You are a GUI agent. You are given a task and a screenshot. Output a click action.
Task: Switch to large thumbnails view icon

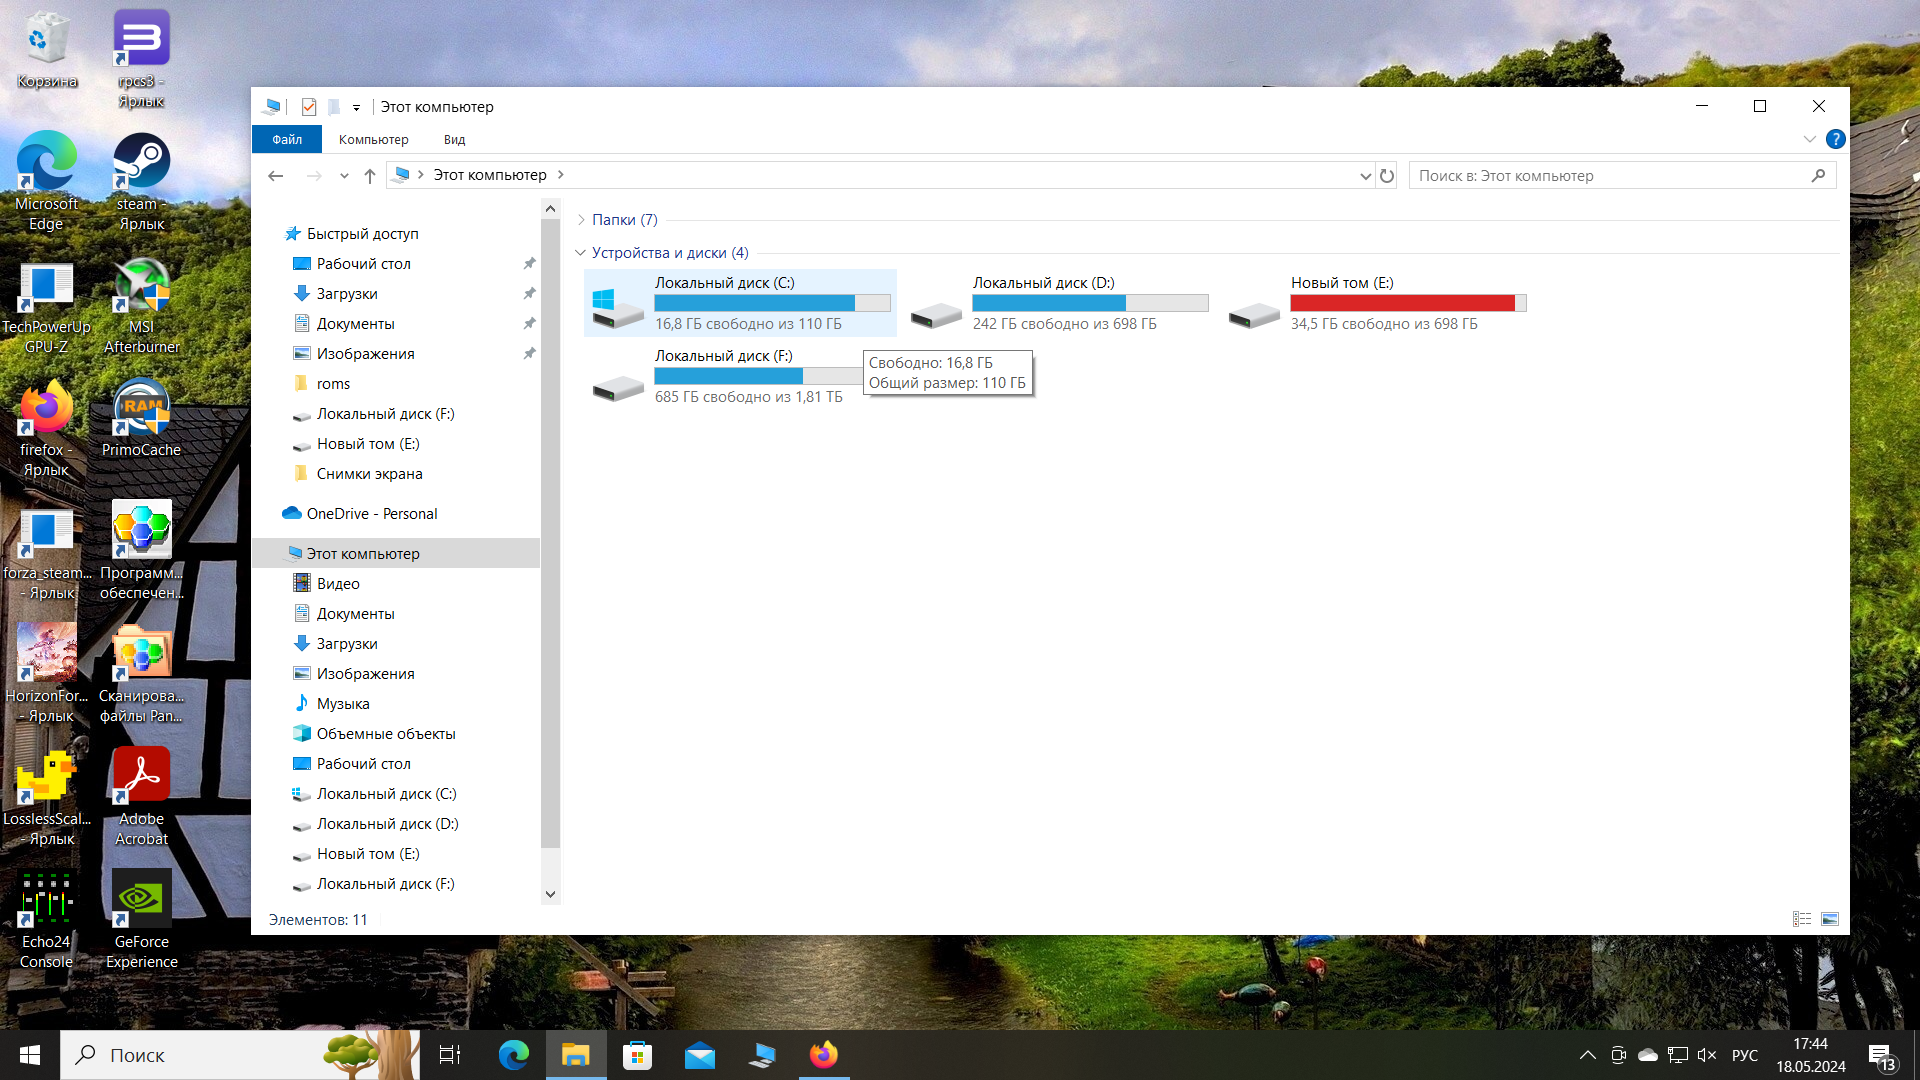click(1830, 919)
